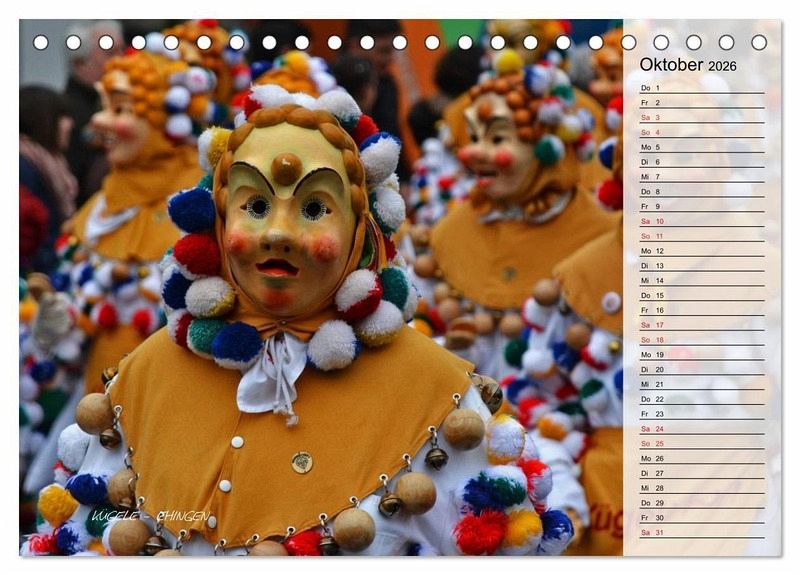Click the Oktober month heading
The width and height of the screenshot is (800, 575).
(x=672, y=65)
